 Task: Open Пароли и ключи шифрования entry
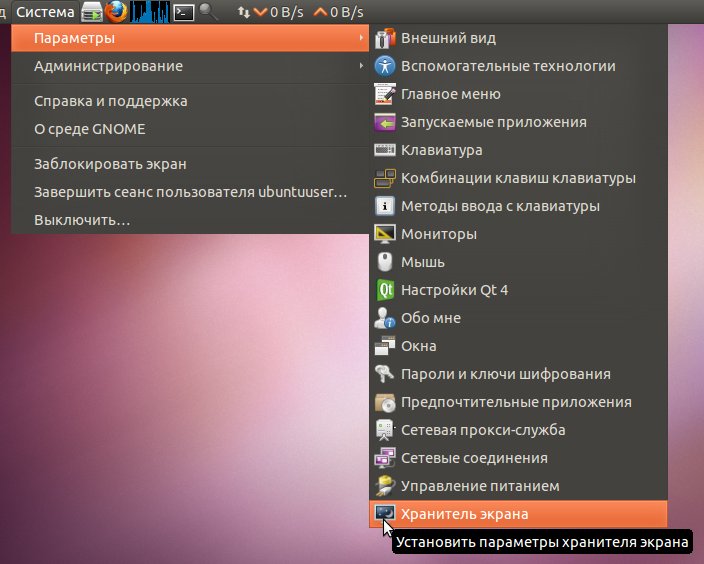pyautogui.click(x=519, y=374)
